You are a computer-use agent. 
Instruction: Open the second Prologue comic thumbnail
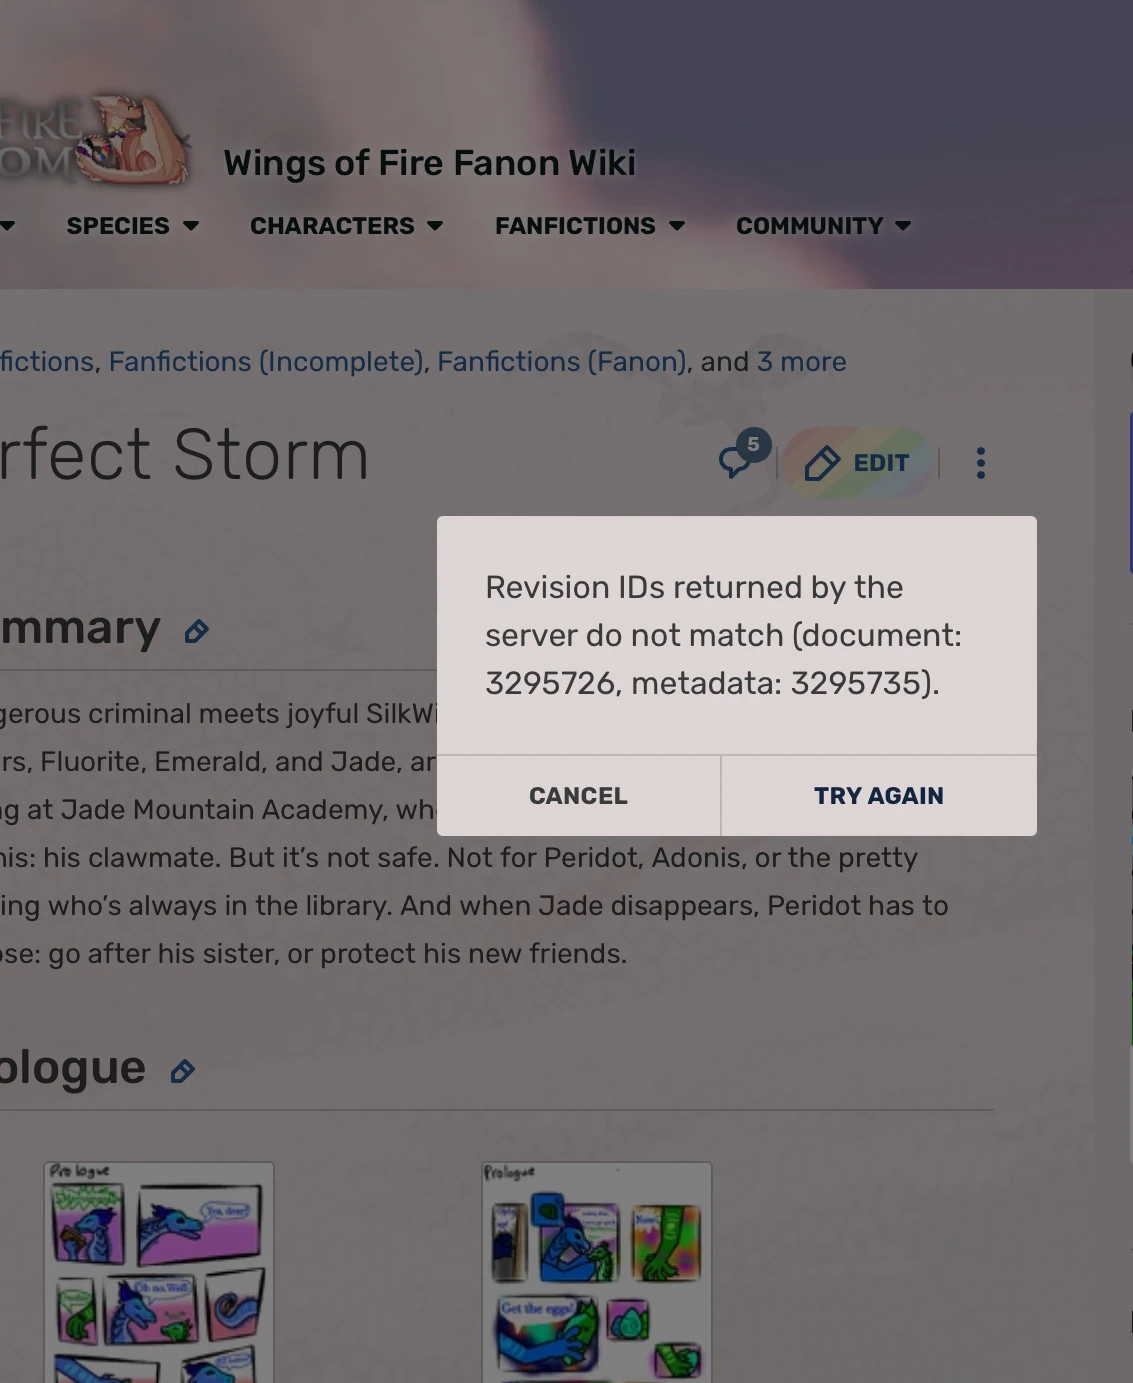597,1272
